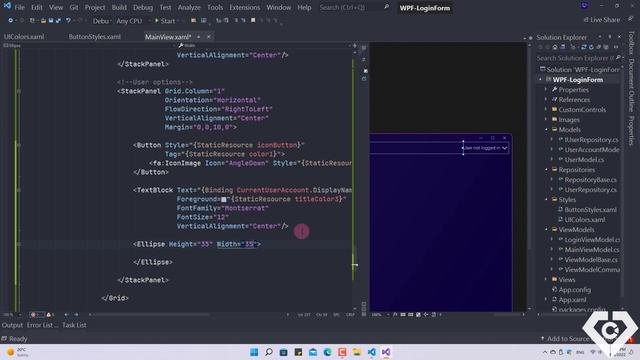Click Live Share button

pyautogui.click(x=602, y=20)
